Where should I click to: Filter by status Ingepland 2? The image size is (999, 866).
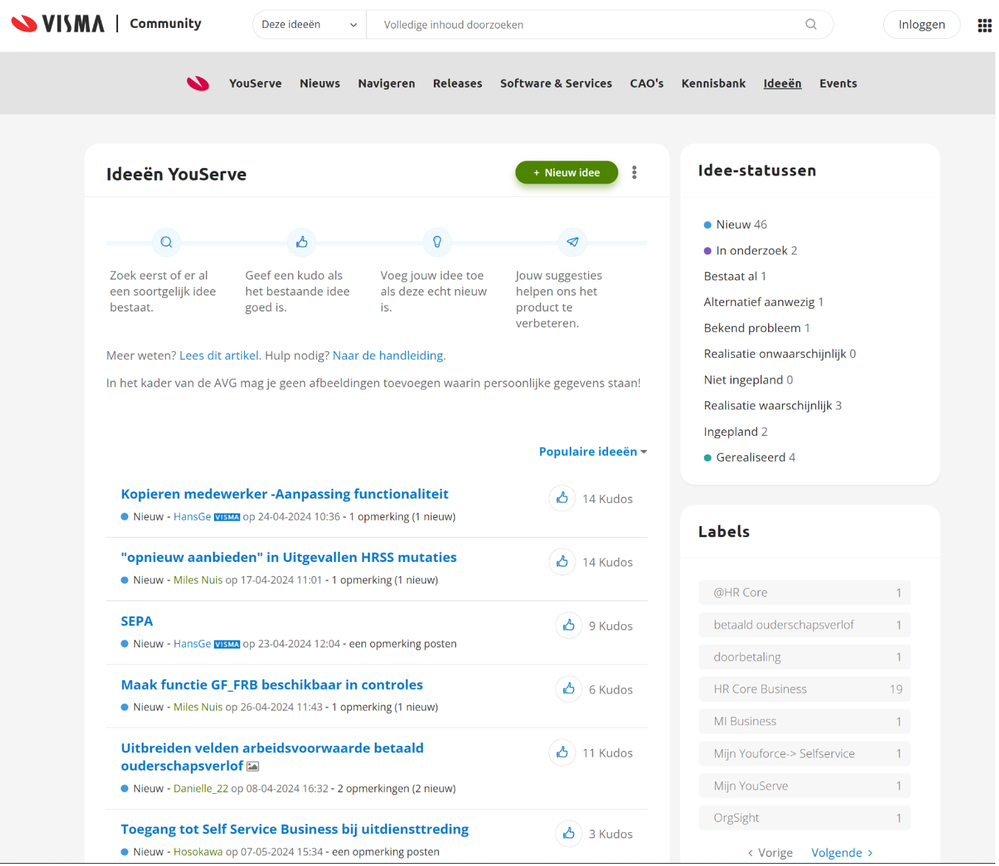coord(735,432)
